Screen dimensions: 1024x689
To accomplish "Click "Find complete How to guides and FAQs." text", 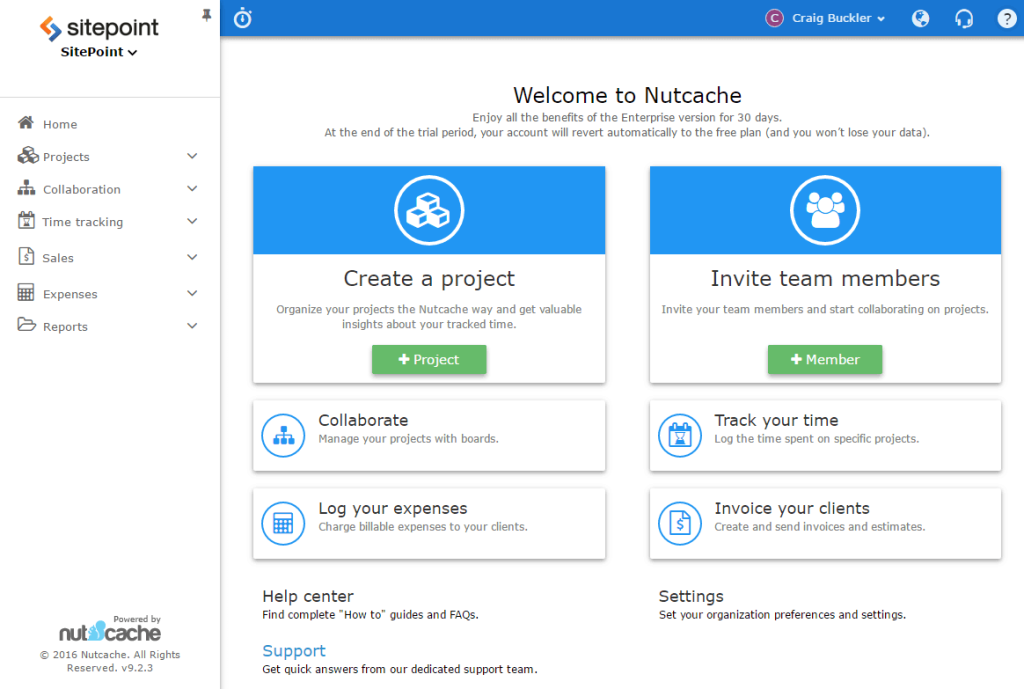I will [x=370, y=615].
